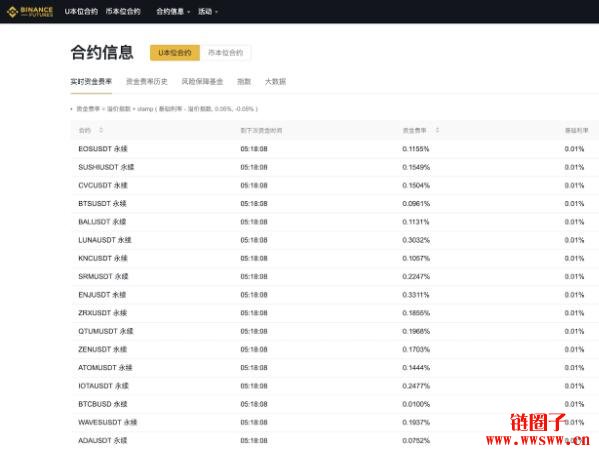Select the SRMUSDT 永续 contract
Viewport: 599px width, 450px height.
[x=103, y=276]
